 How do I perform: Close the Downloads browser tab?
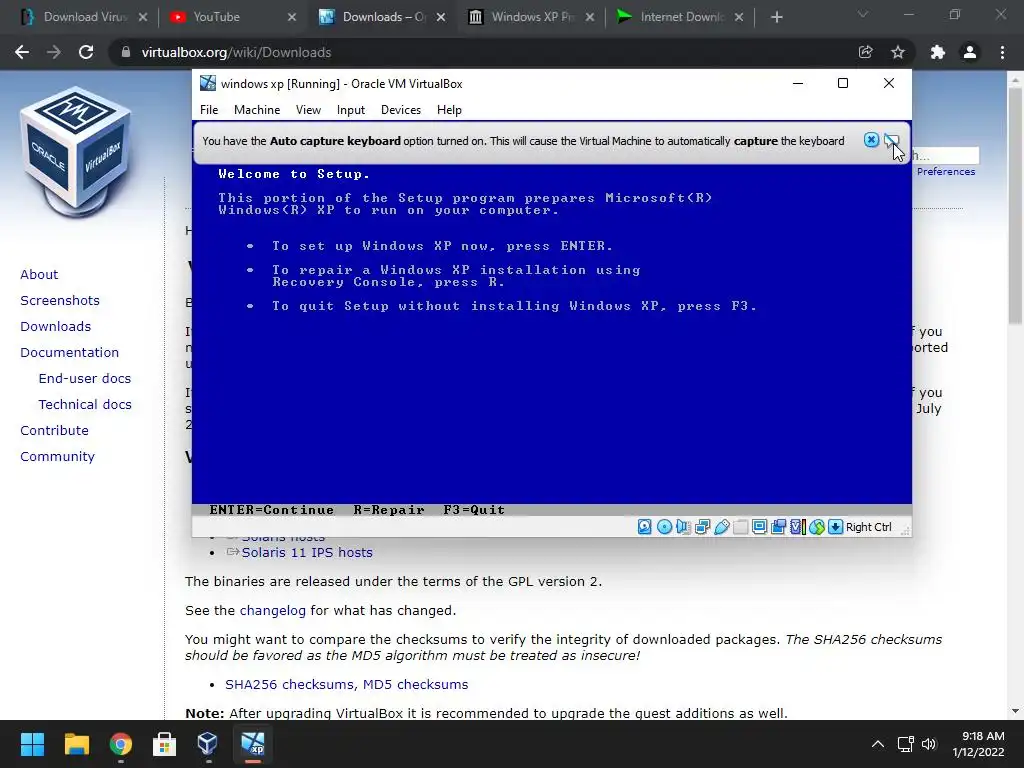441,17
